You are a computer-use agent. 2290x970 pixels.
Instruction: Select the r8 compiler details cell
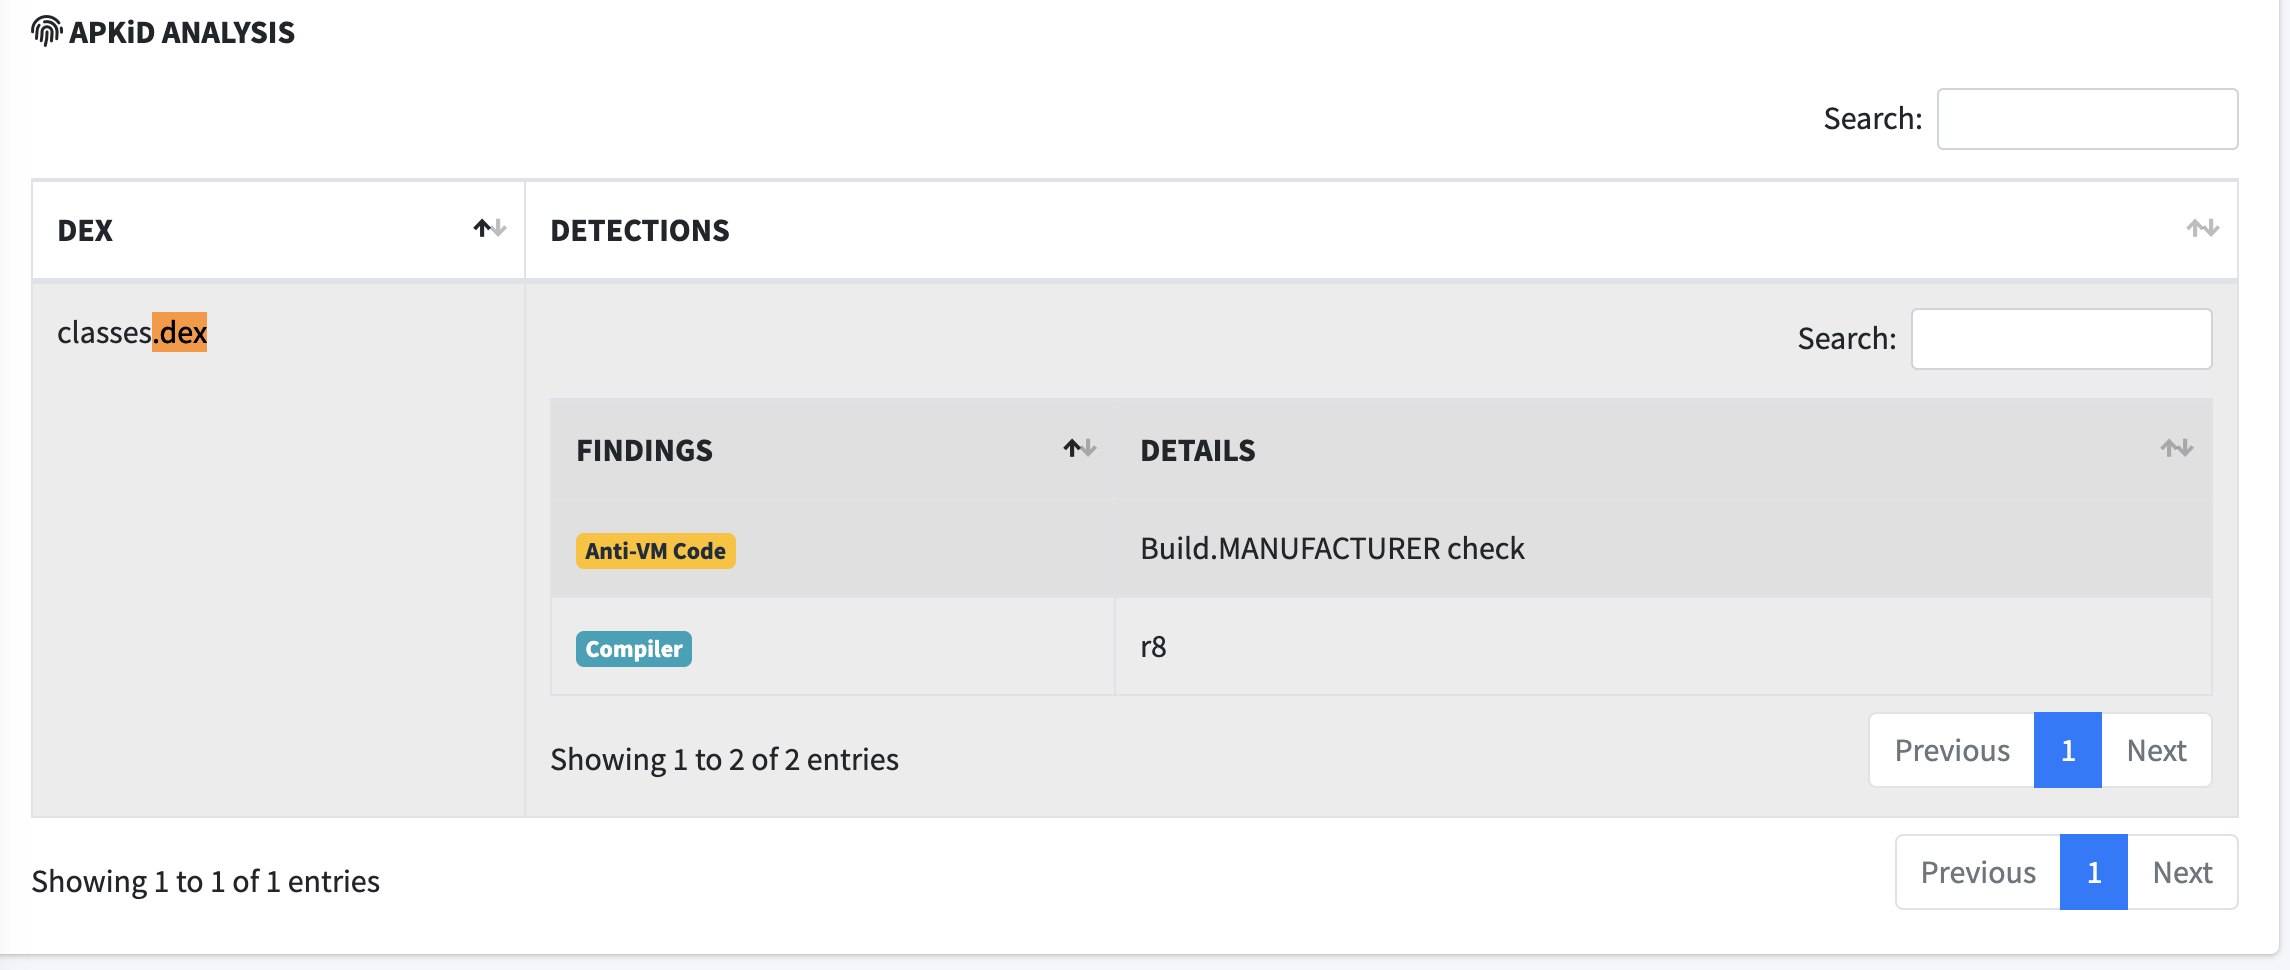coord(1663,647)
